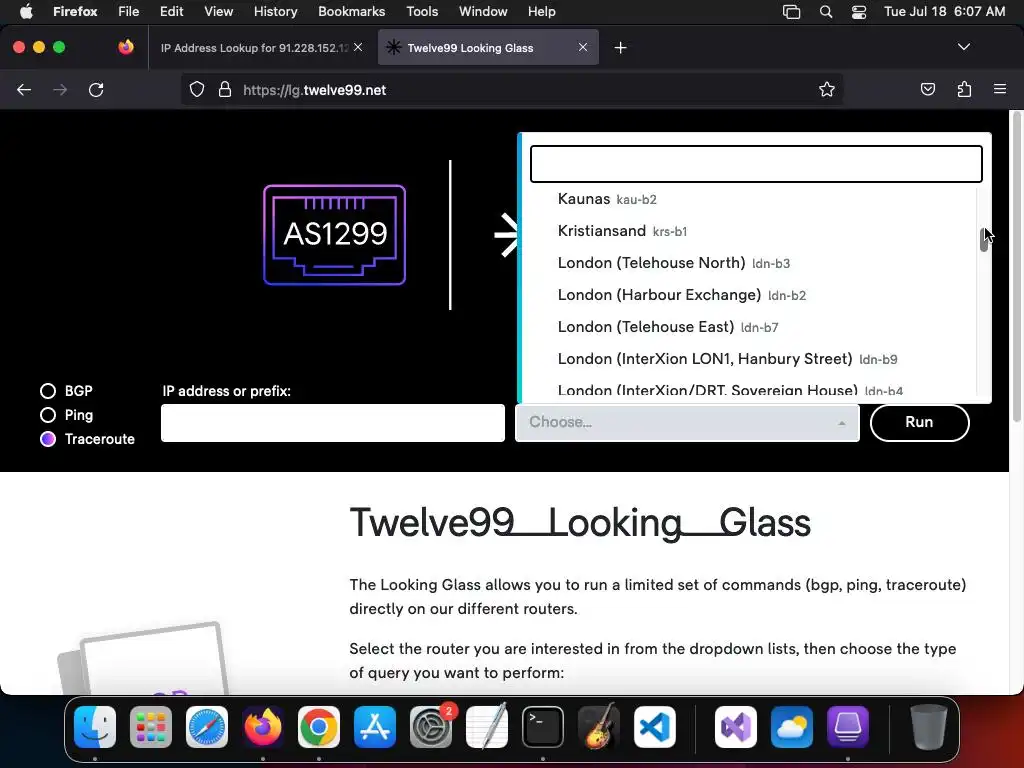Open the Trash in the Dock

pos(929,727)
